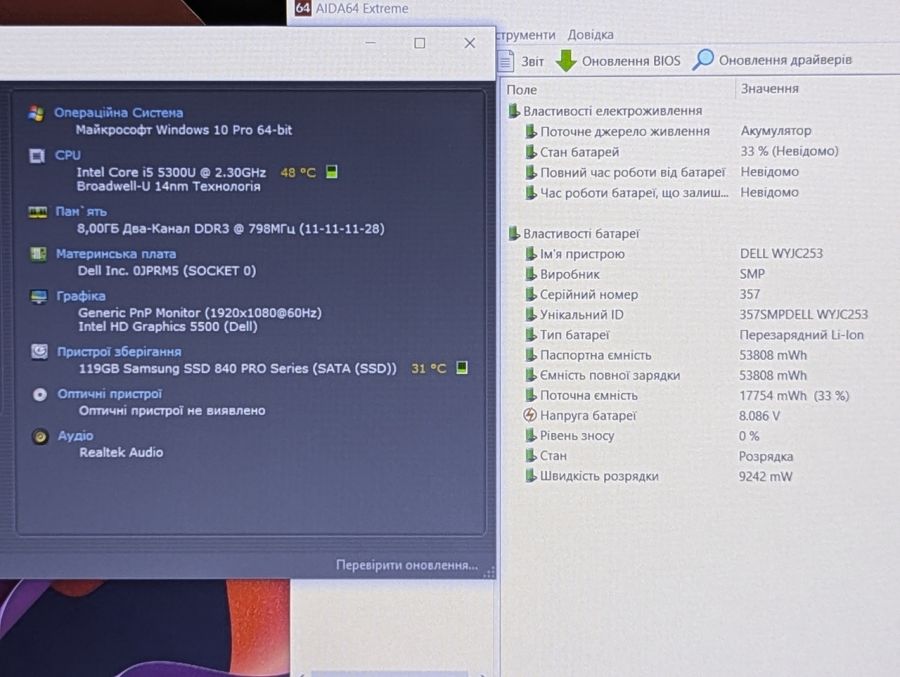Click the optical disc icon beside Оптичні пристрої

coord(40,394)
